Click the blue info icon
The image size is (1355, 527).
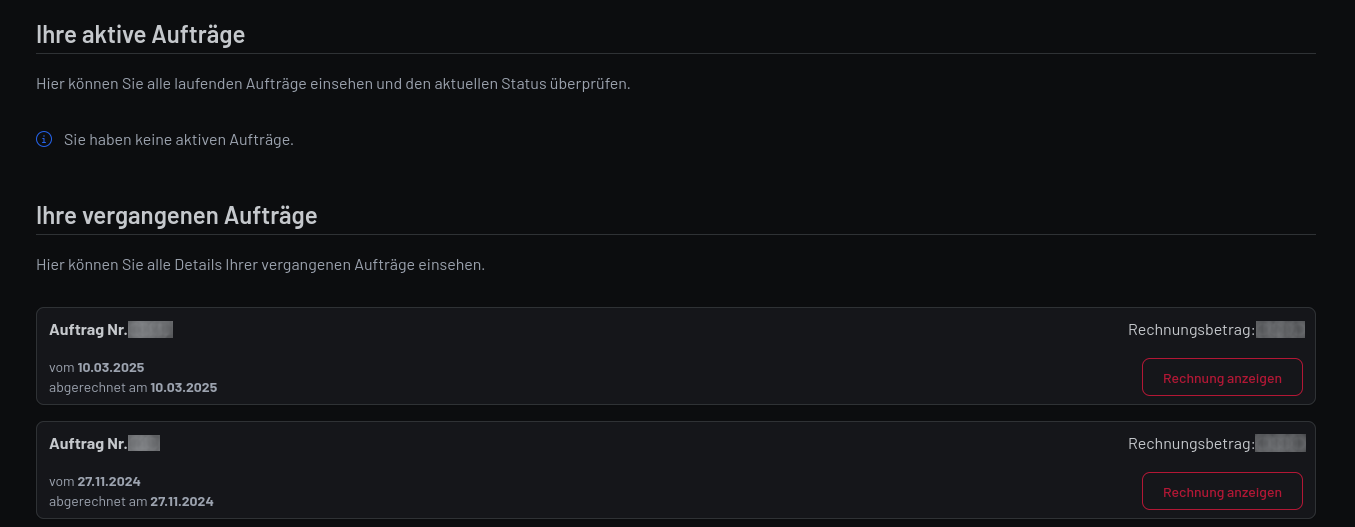click(44, 139)
